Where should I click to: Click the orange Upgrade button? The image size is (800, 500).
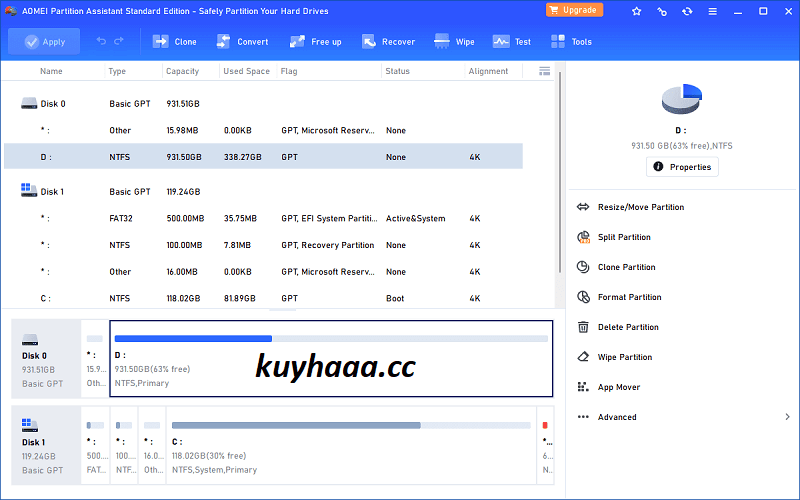(574, 10)
